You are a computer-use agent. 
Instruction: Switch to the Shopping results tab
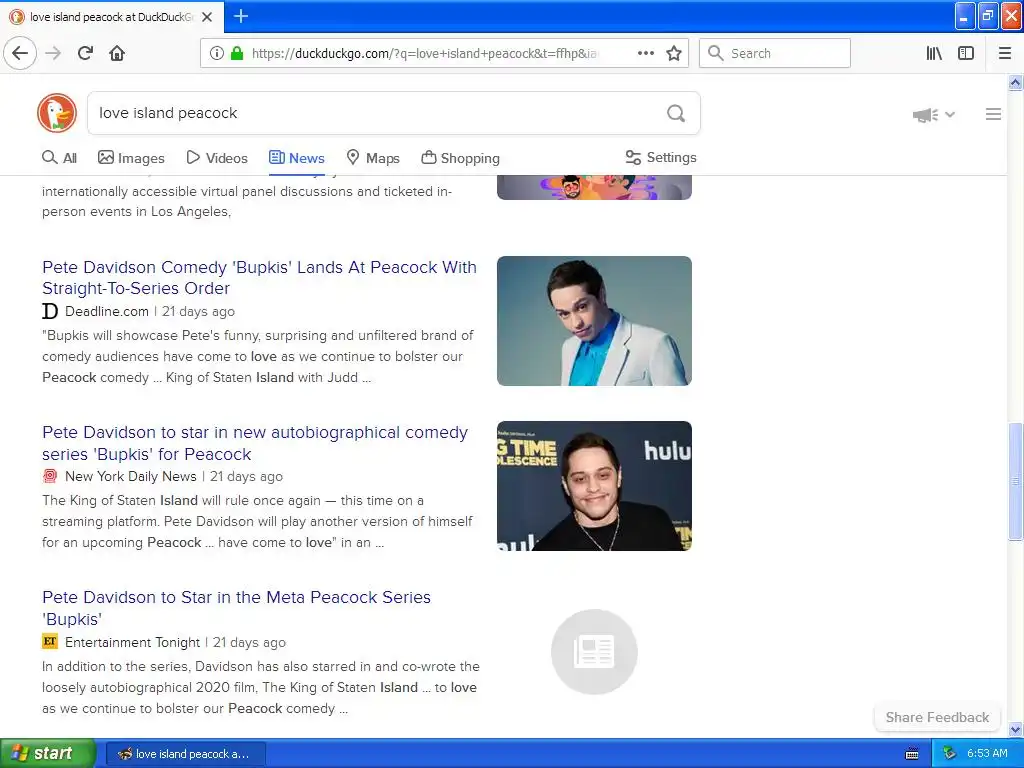pos(460,157)
